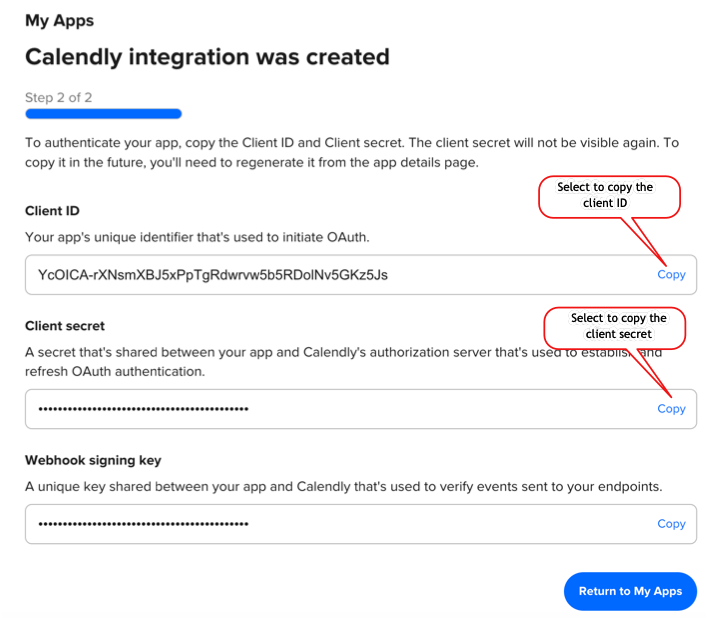Click Return to My Apps button
Screen dimensions: 706x618
click(630, 591)
